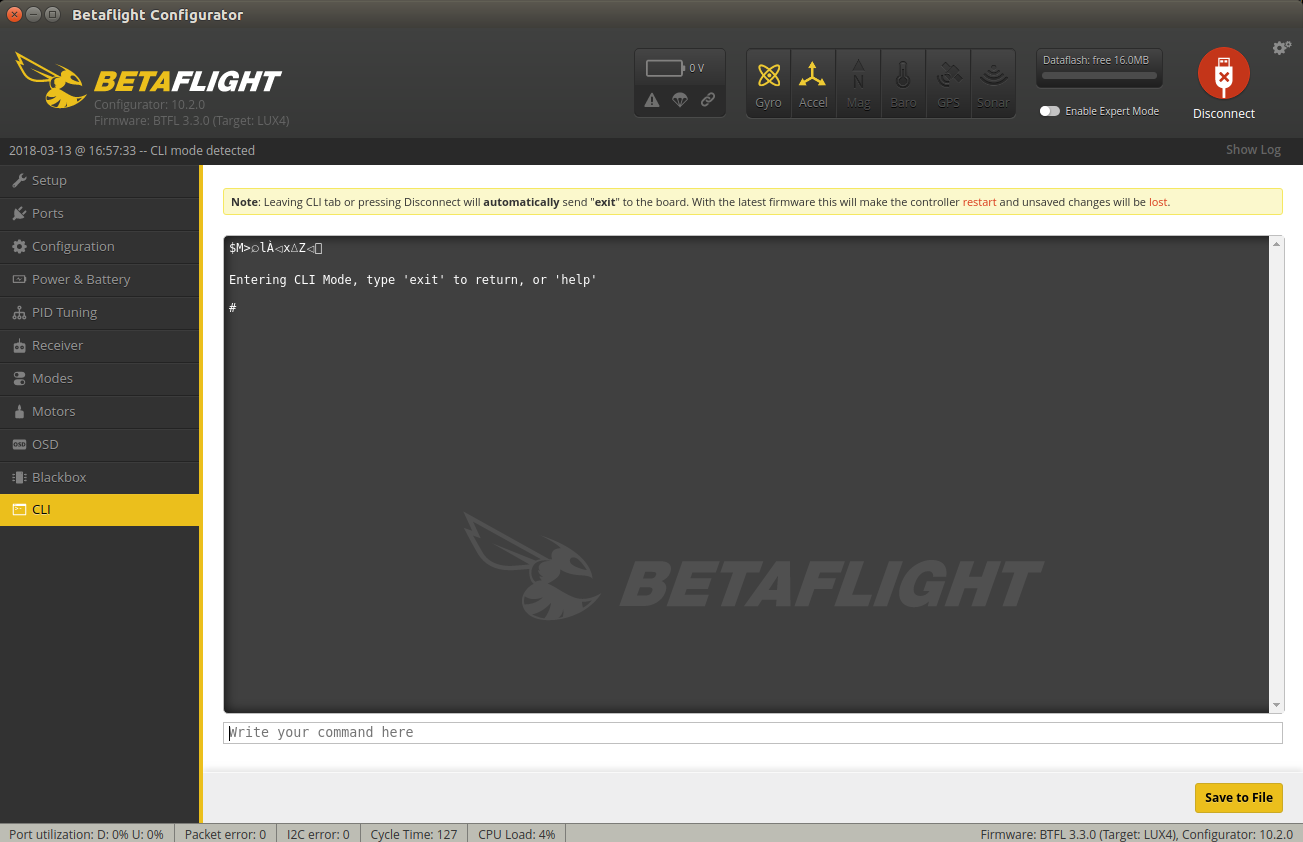Open the PID Tuning tab
The width and height of the screenshot is (1303, 842).
(100, 313)
